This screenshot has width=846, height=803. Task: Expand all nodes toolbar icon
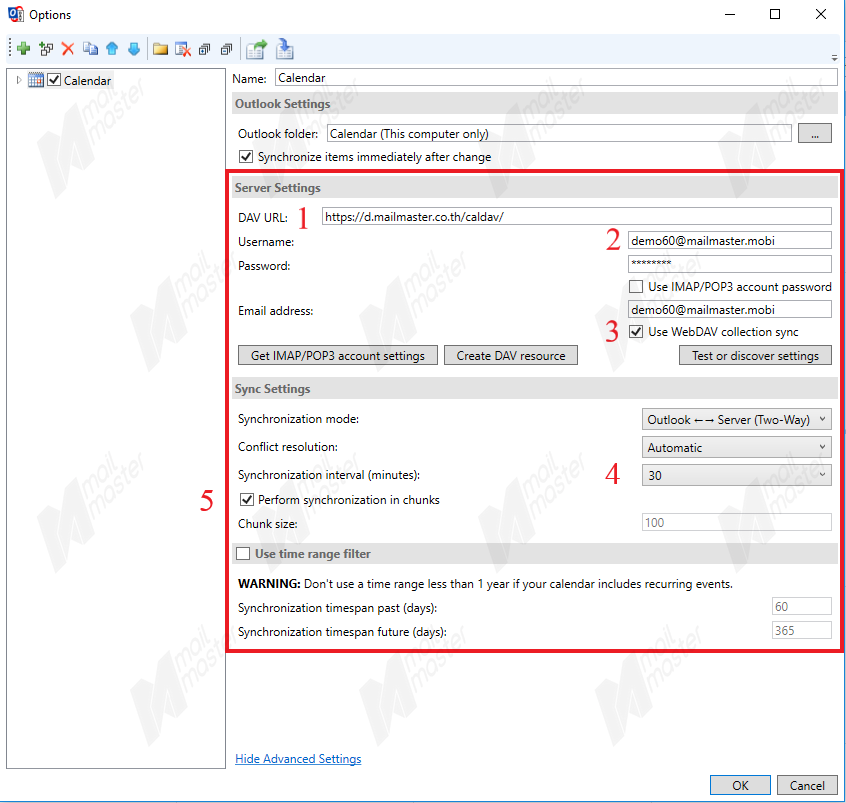coord(204,49)
